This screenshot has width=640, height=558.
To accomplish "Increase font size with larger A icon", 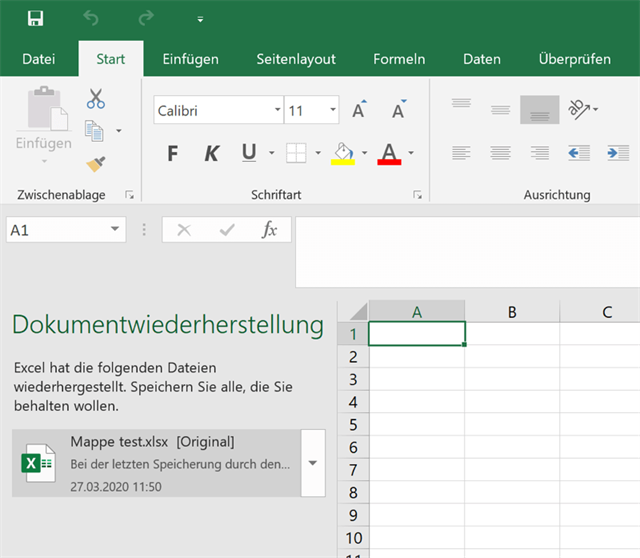I will pos(359,110).
